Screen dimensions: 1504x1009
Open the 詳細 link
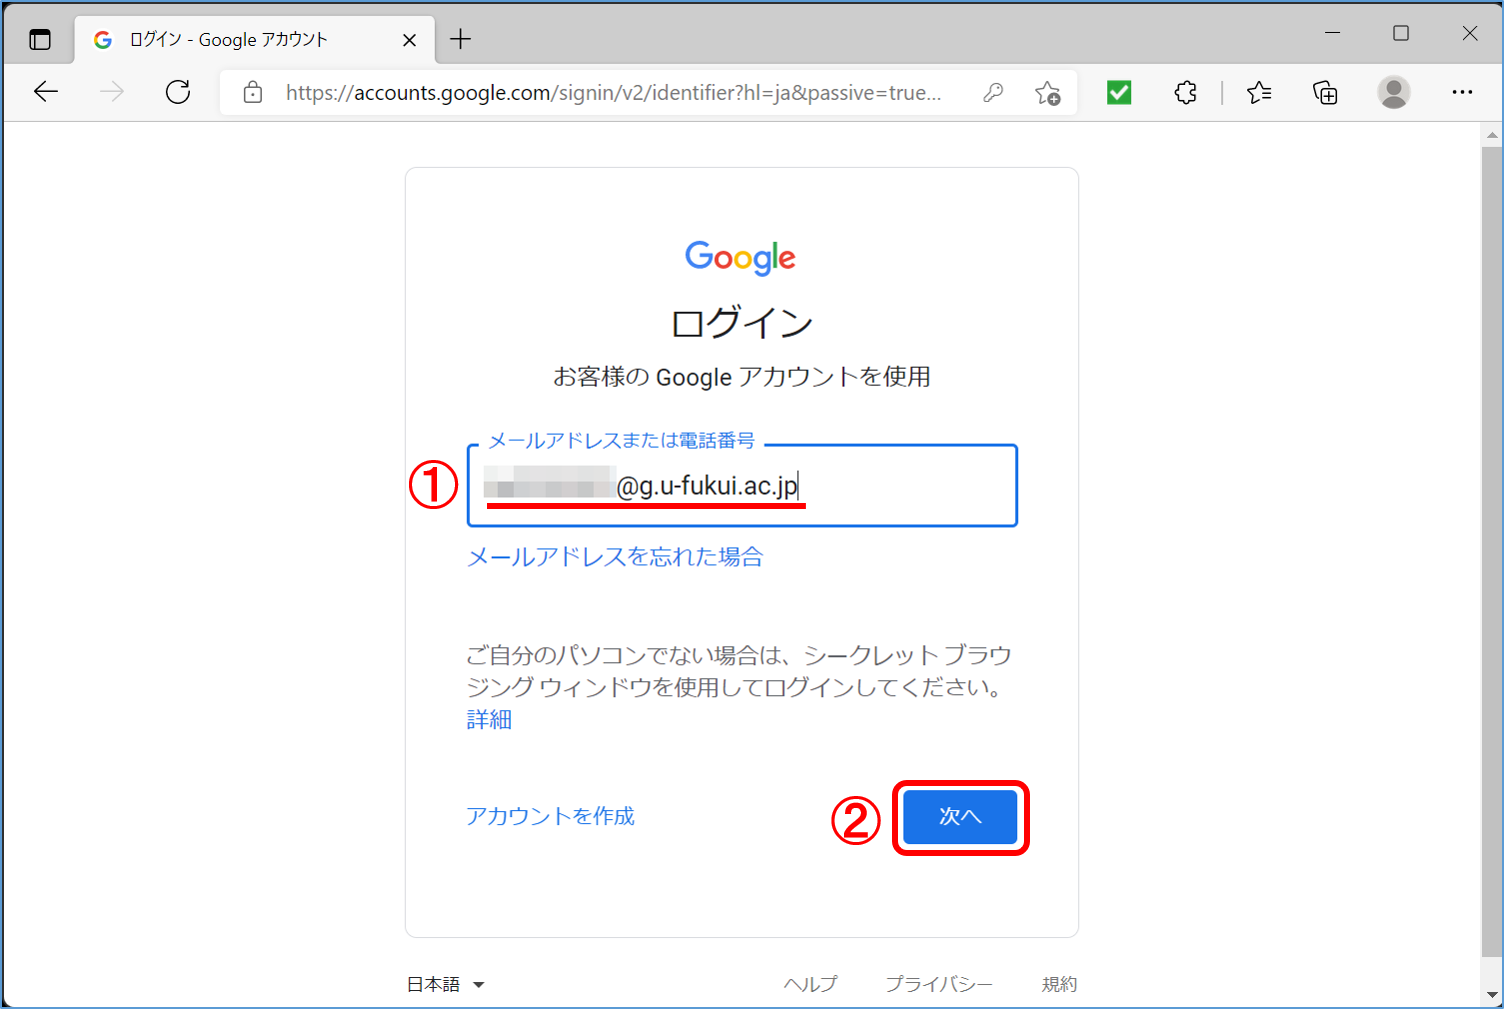point(489,720)
